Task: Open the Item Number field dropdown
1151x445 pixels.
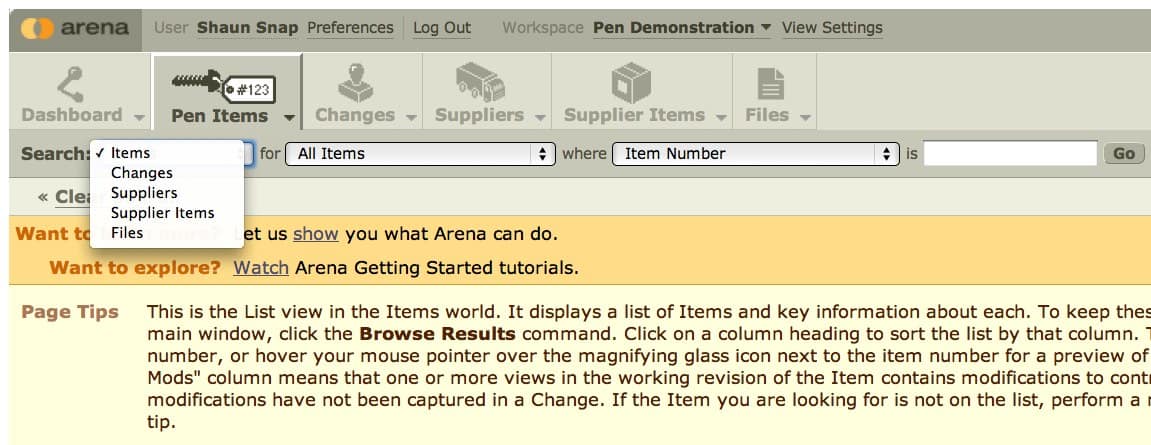Action: click(755, 153)
